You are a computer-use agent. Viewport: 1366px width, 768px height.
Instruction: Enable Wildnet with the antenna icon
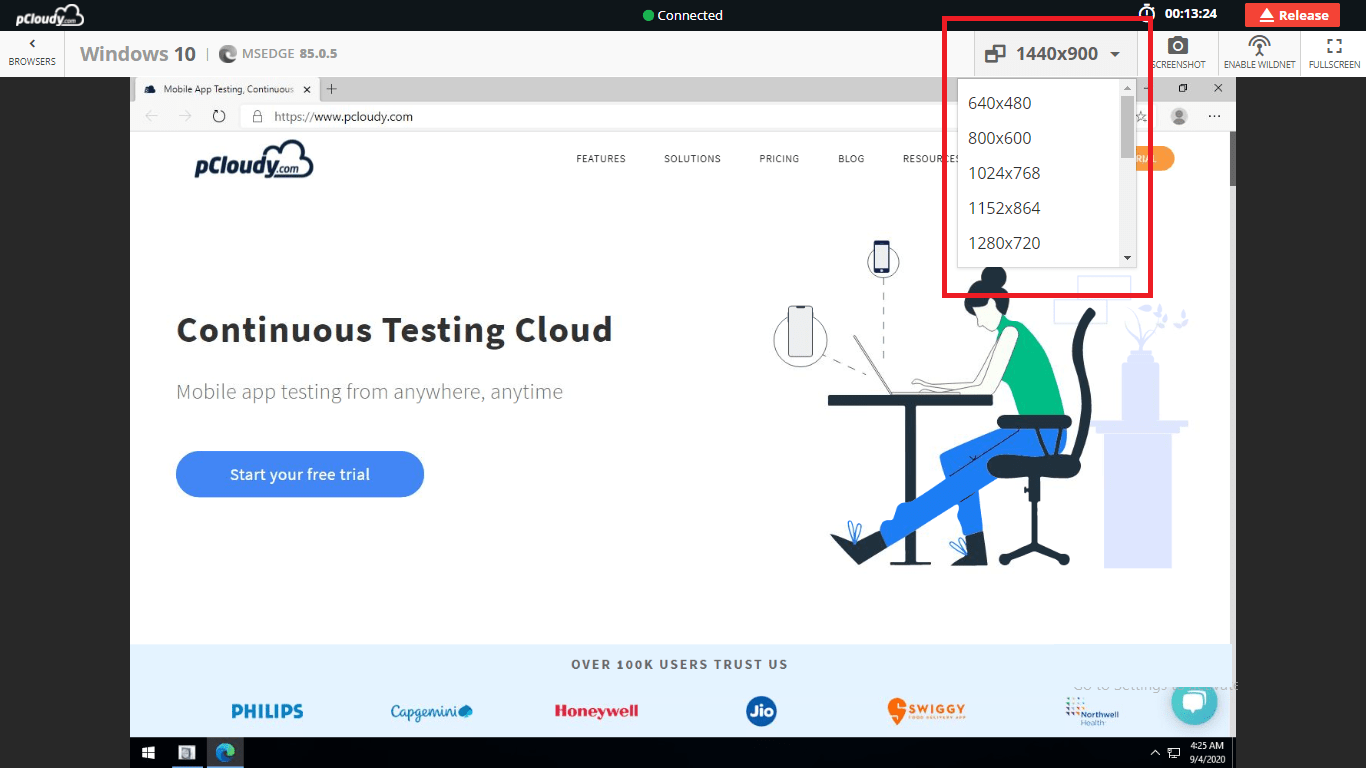pyautogui.click(x=1259, y=53)
